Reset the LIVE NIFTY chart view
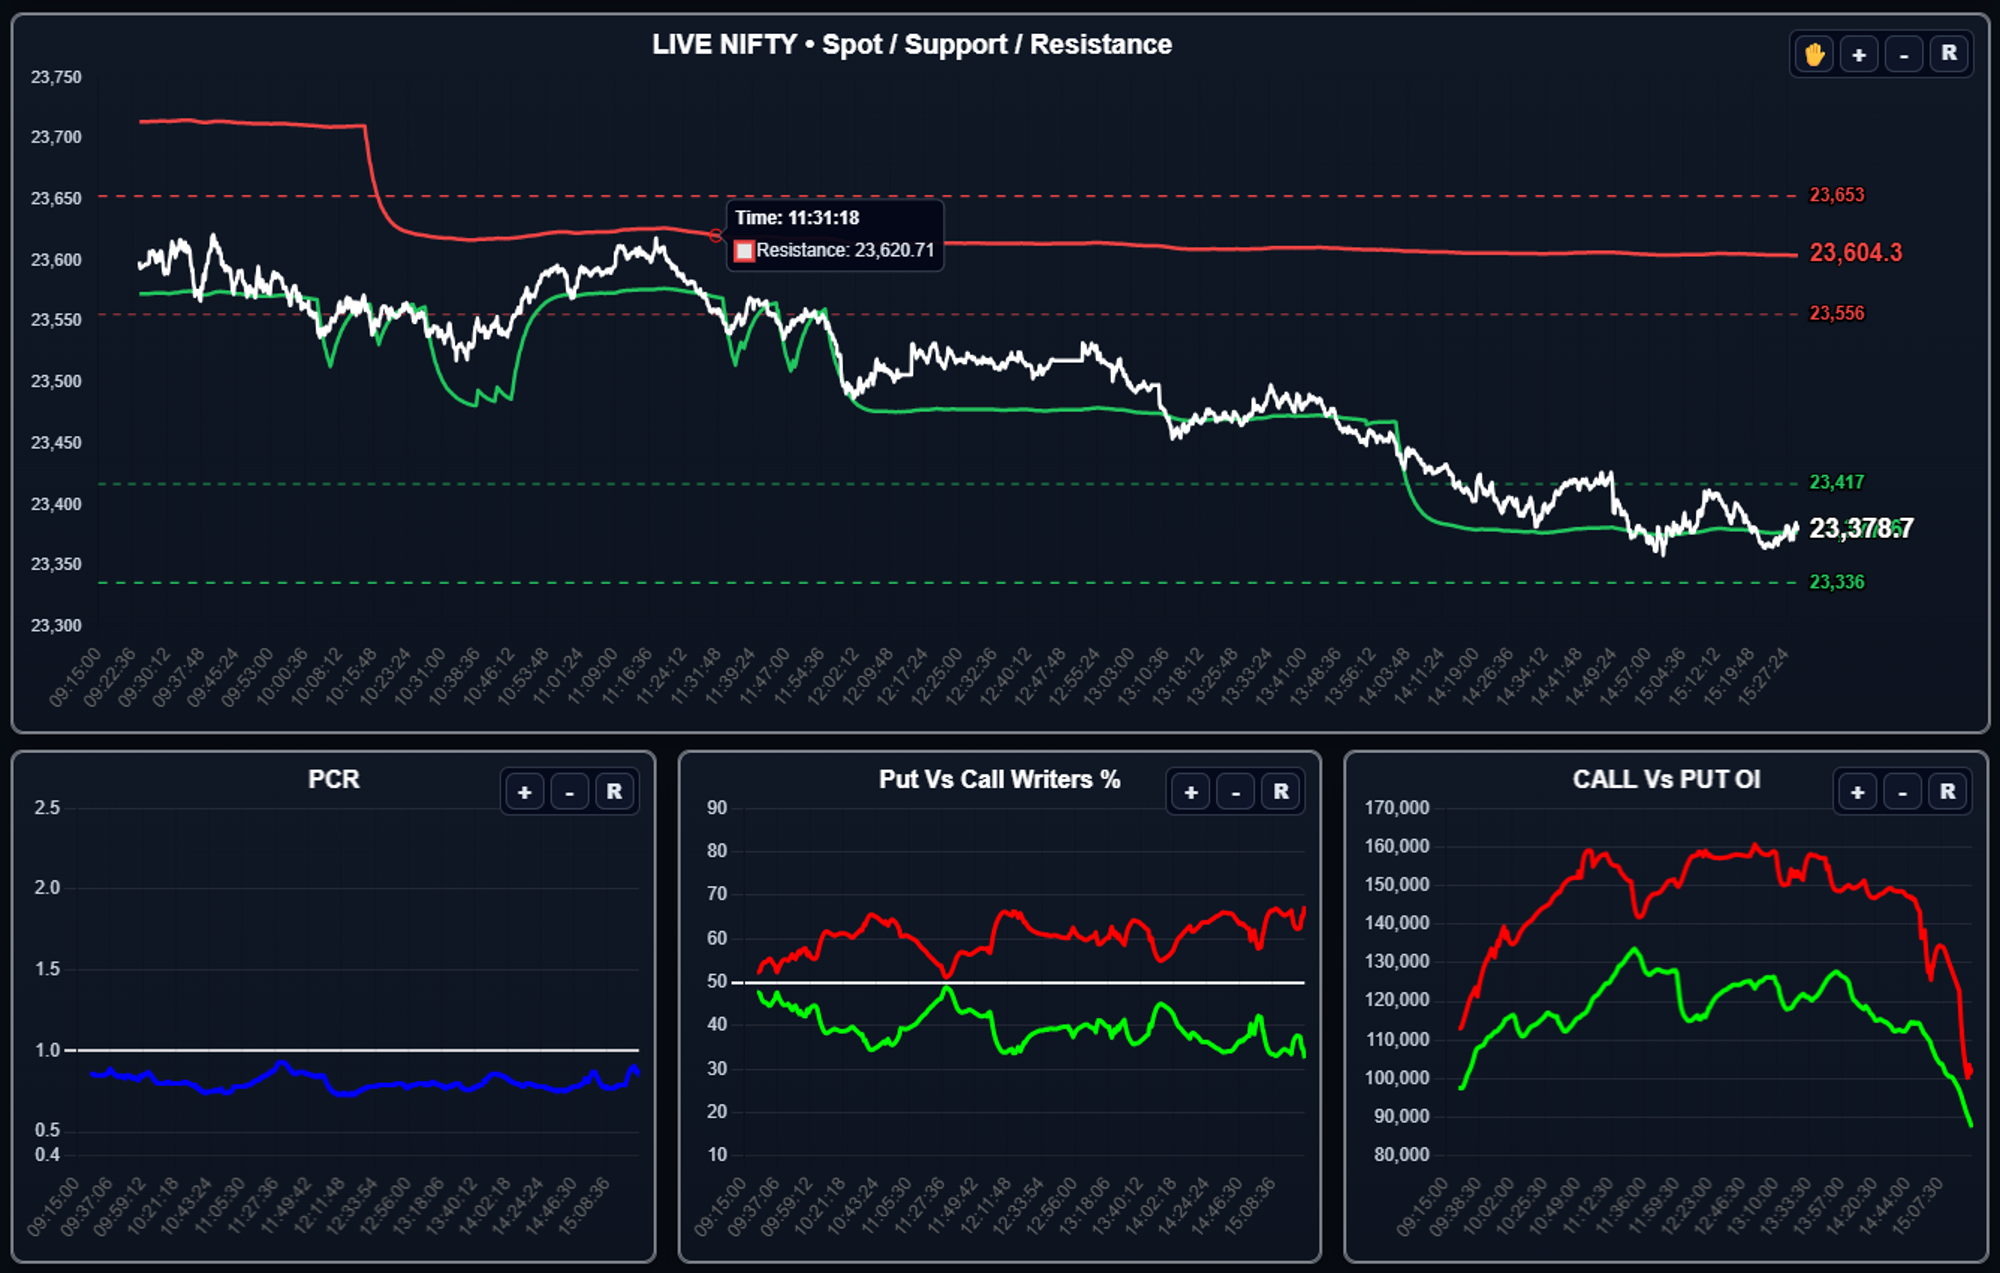 (x=1949, y=54)
